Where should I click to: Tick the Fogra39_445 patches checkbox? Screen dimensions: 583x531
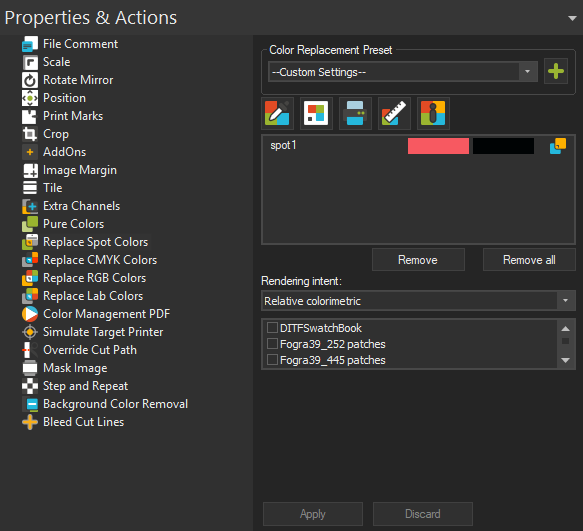pos(273,360)
